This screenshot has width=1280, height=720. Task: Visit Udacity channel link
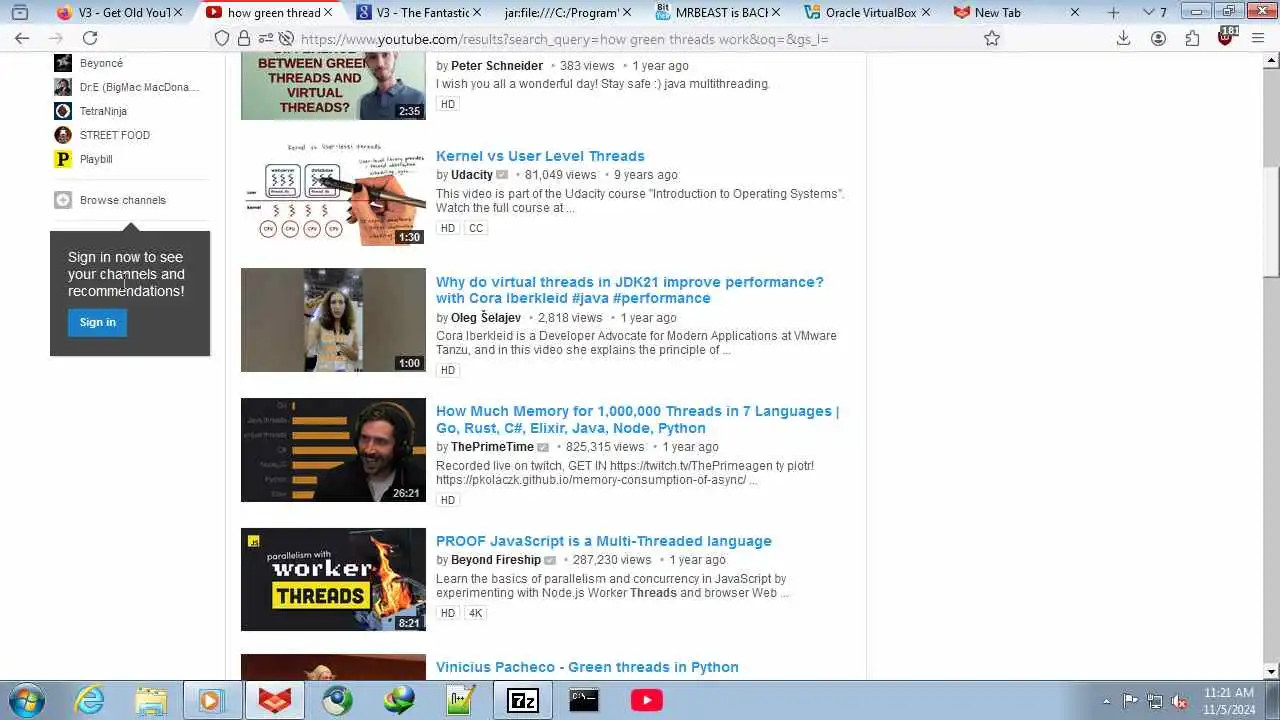click(x=472, y=175)
